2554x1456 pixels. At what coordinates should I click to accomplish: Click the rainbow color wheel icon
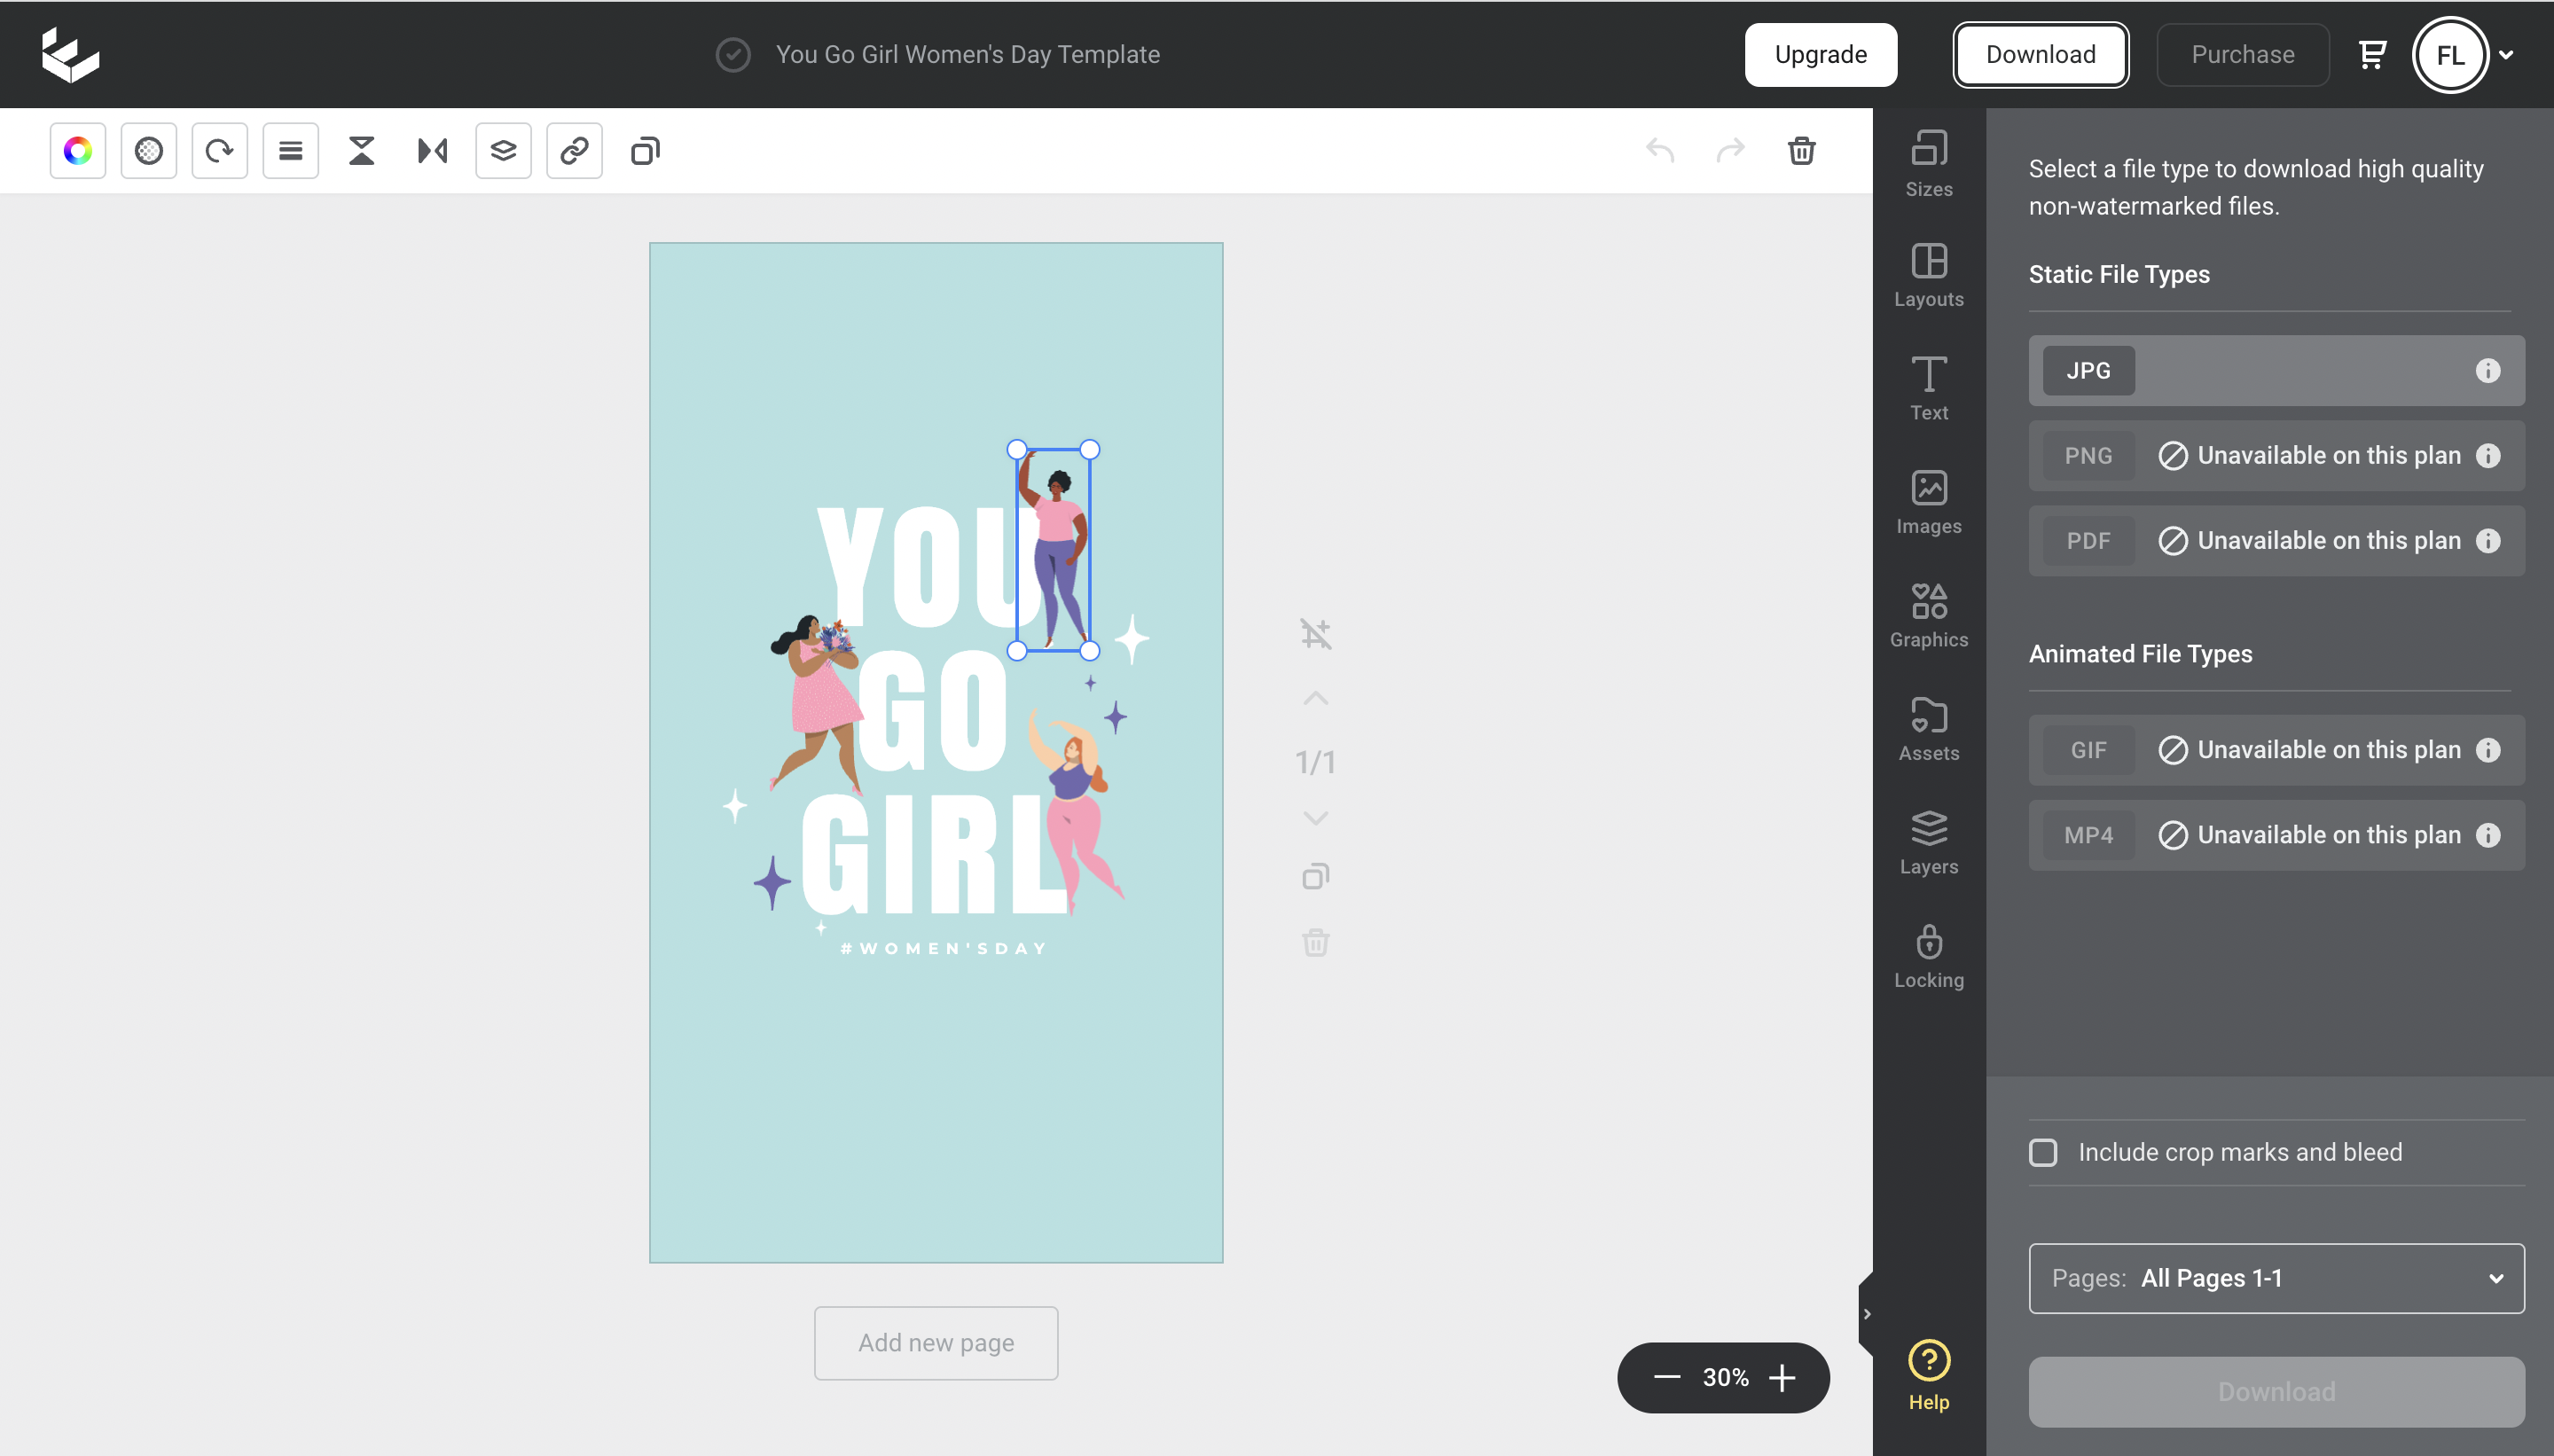click(x=79, y=149)
